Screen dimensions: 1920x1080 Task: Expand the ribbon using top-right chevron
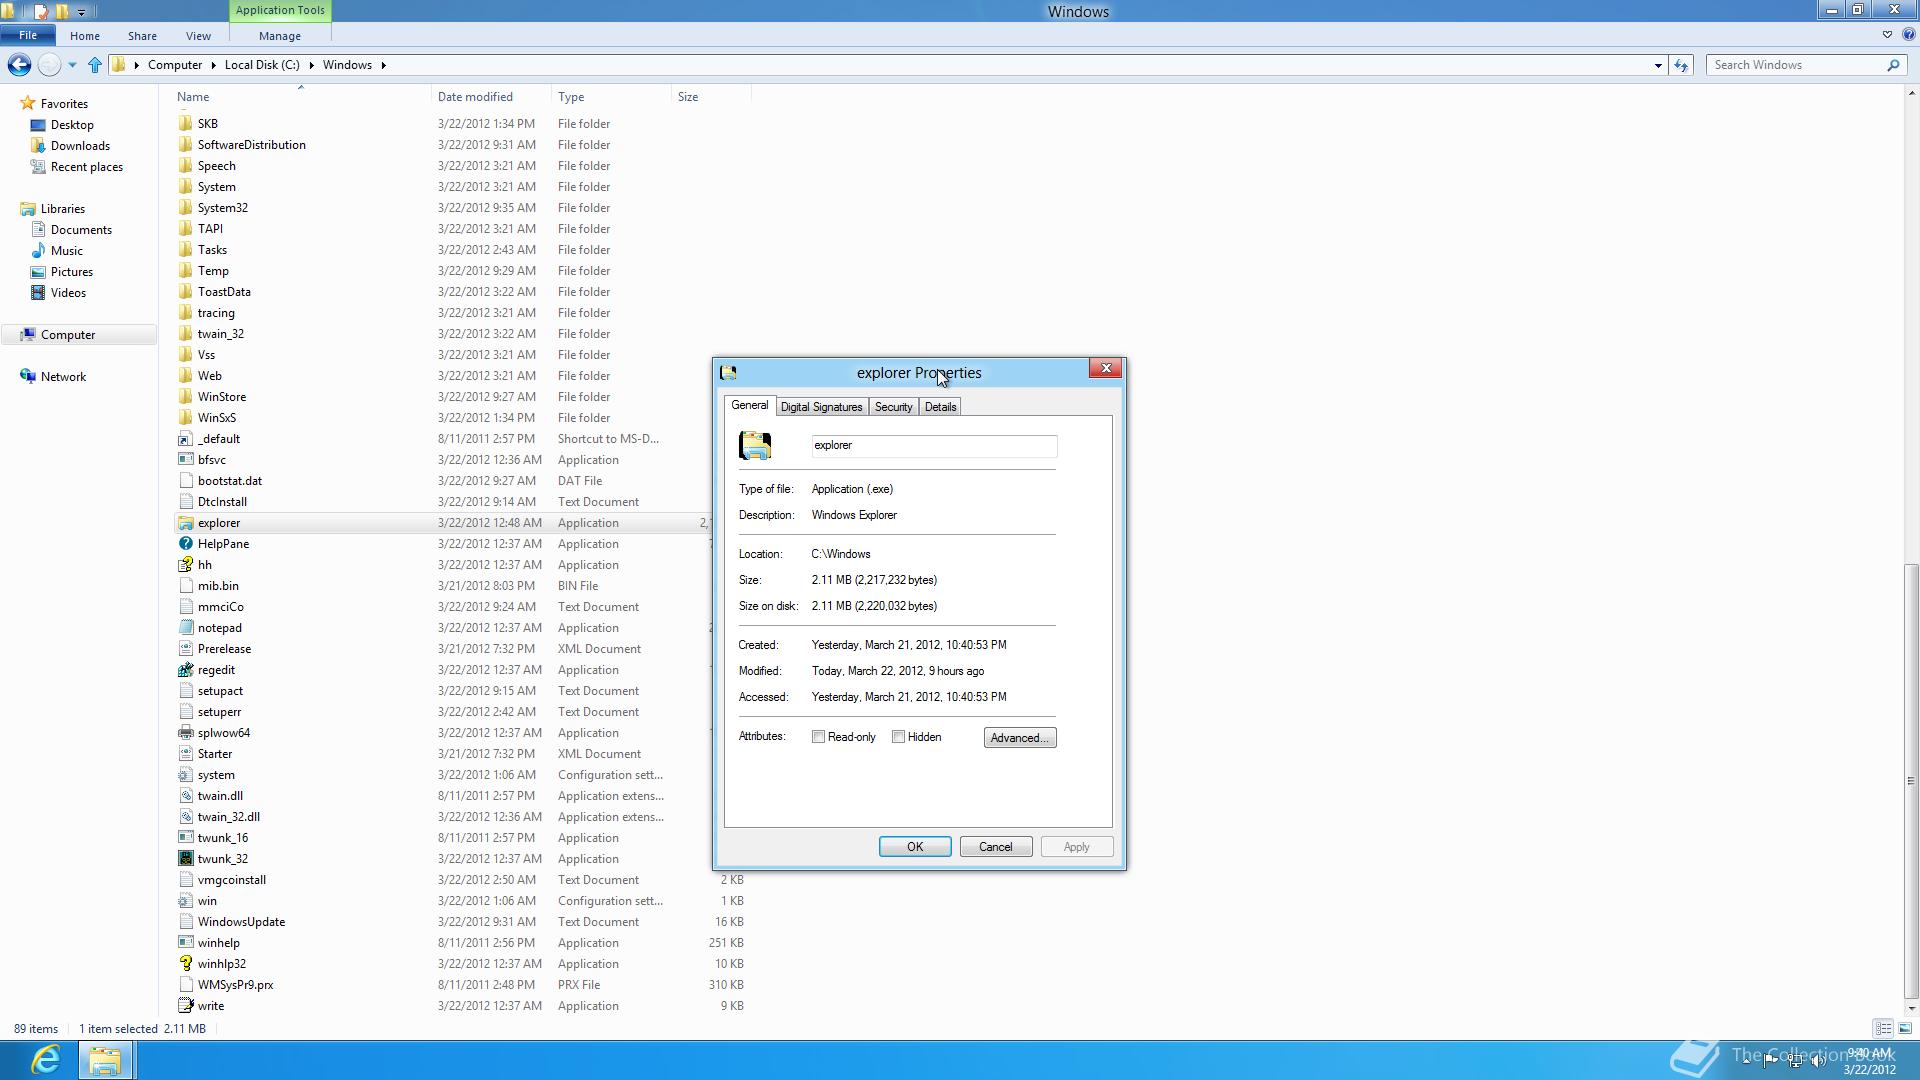1887,34
